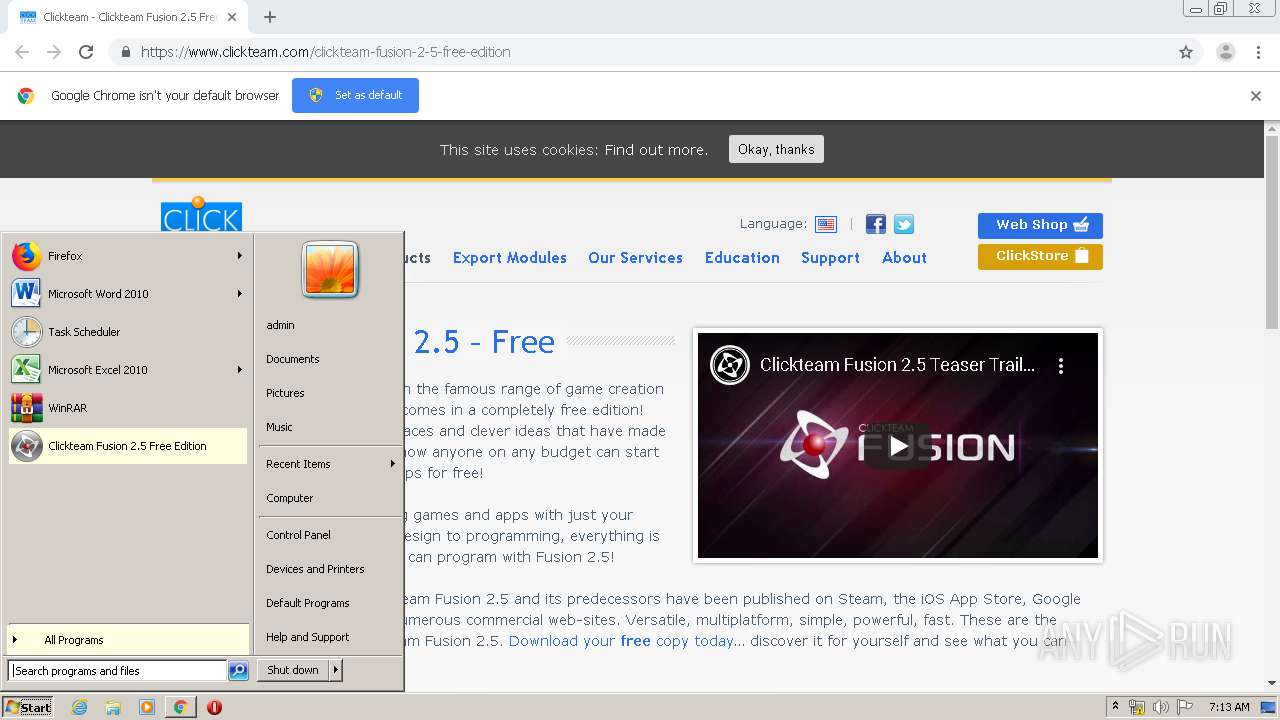Open Clickteam Twitter page icon
Image resolution: width=1280 pixels, height=720 pixels.
click(x=904, y=225)
